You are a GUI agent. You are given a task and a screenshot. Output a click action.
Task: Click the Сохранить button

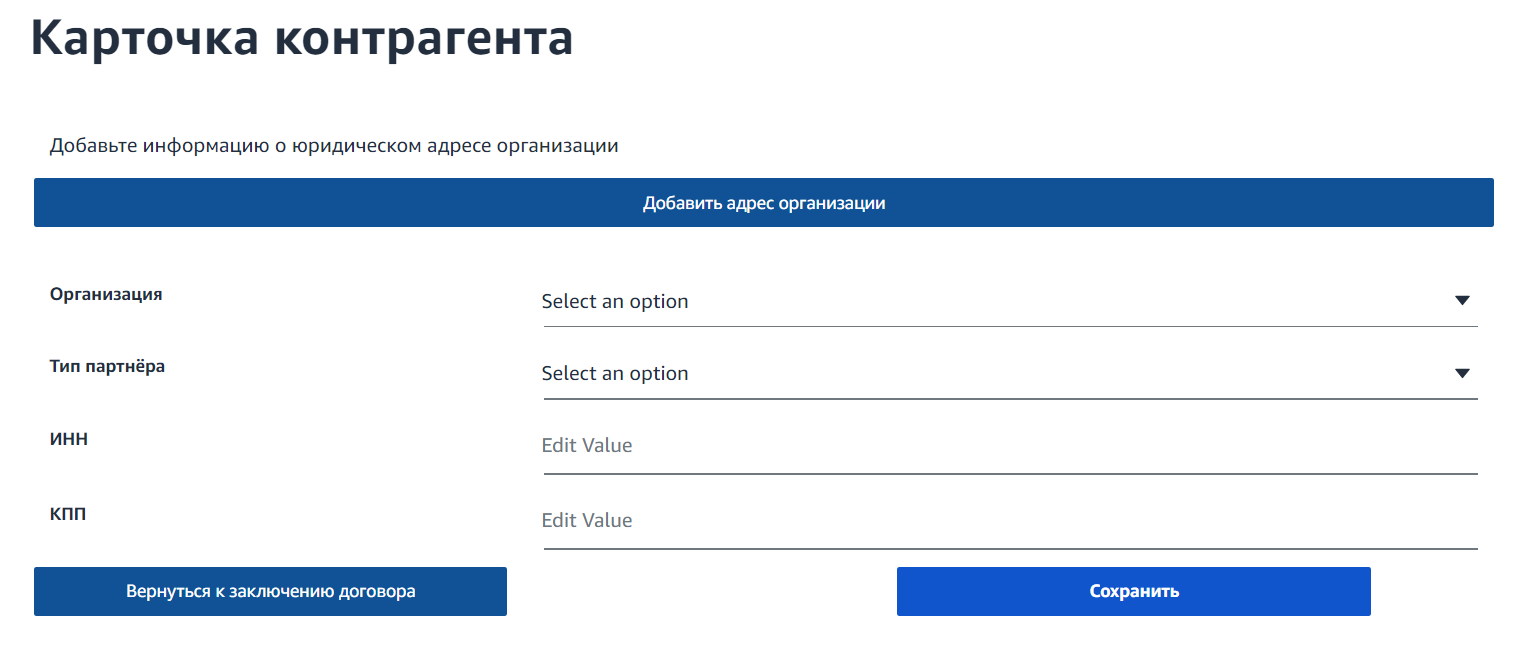point(1134,591)
